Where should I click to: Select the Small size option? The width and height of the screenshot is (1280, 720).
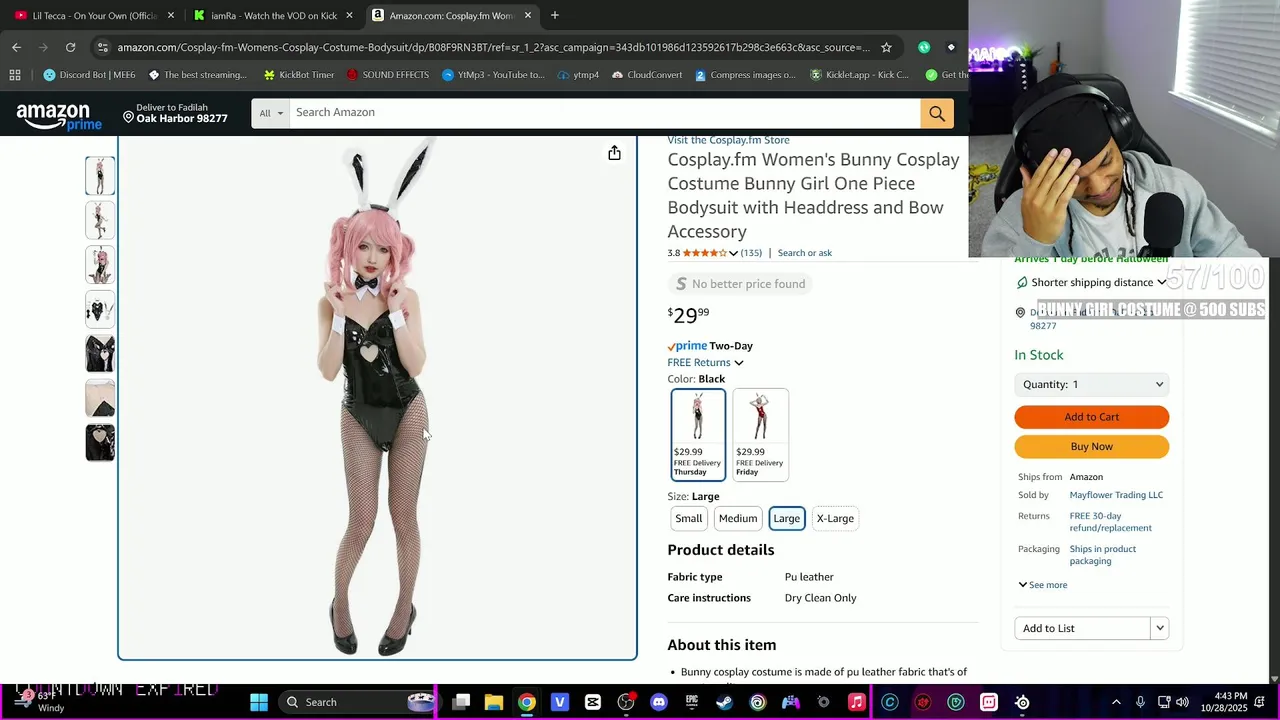[x=688, y=518]
